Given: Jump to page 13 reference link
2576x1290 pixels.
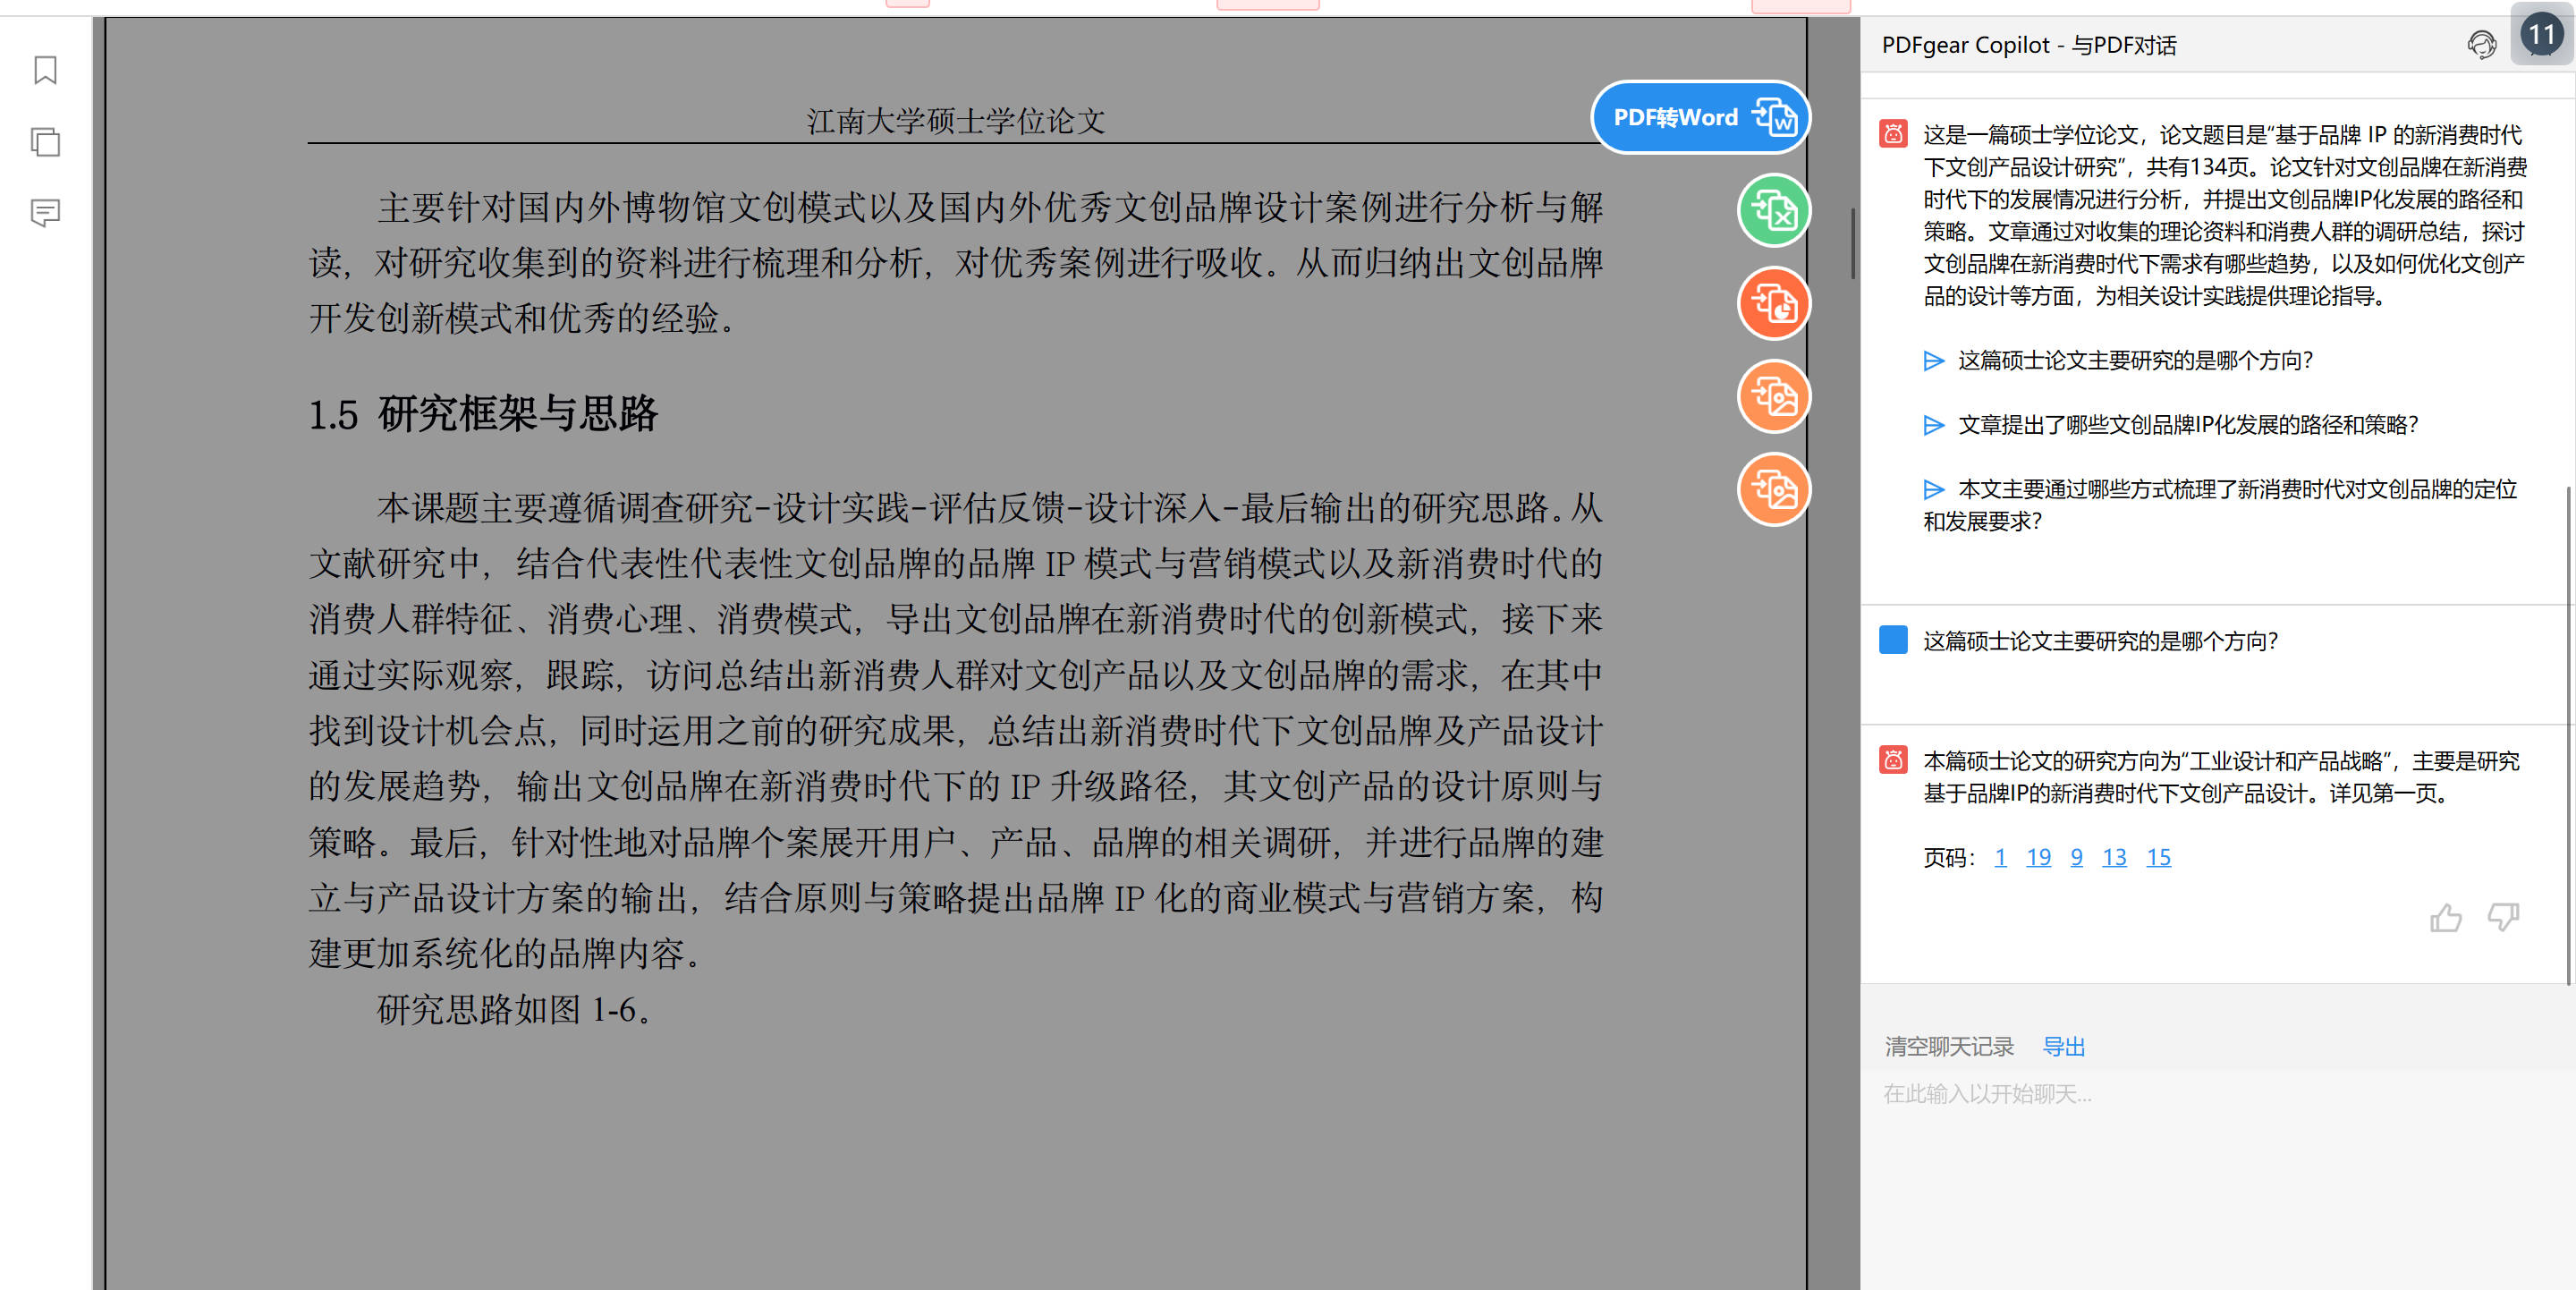Looking at the screenshot, I should tap(2114, 857).
